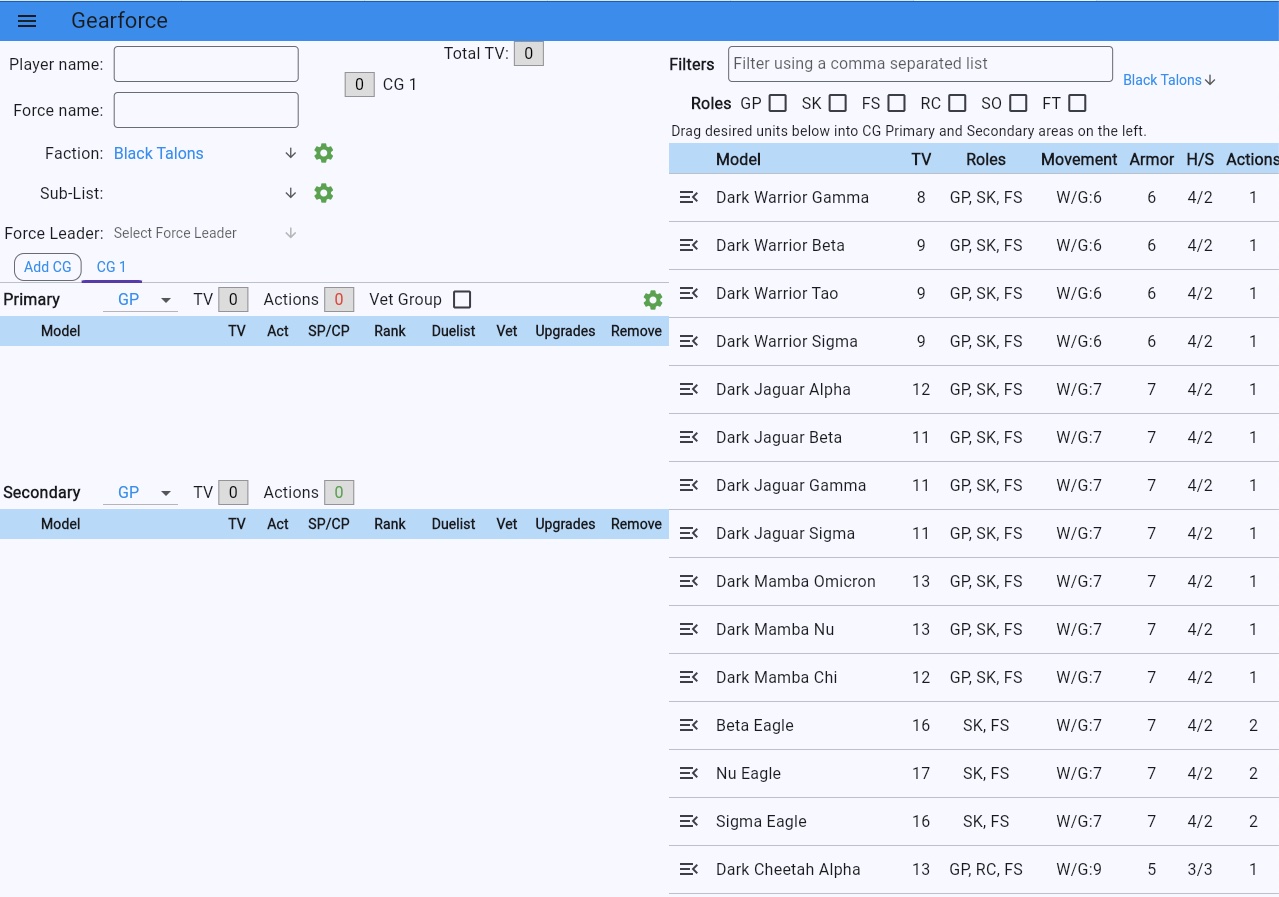Open the hamburger navigation menu
1279x897 pixels.
[x=27, y=21]
